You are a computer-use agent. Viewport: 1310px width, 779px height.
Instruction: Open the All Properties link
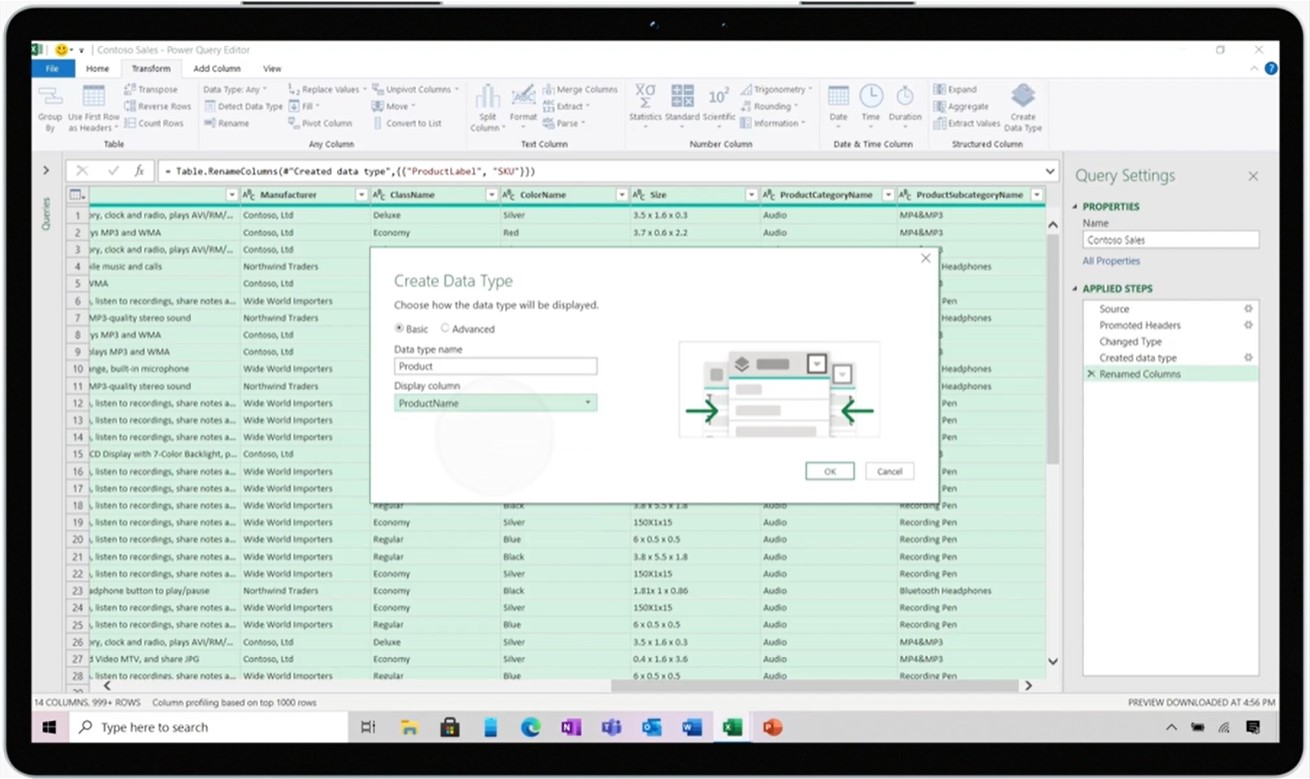pos(1111,261)
